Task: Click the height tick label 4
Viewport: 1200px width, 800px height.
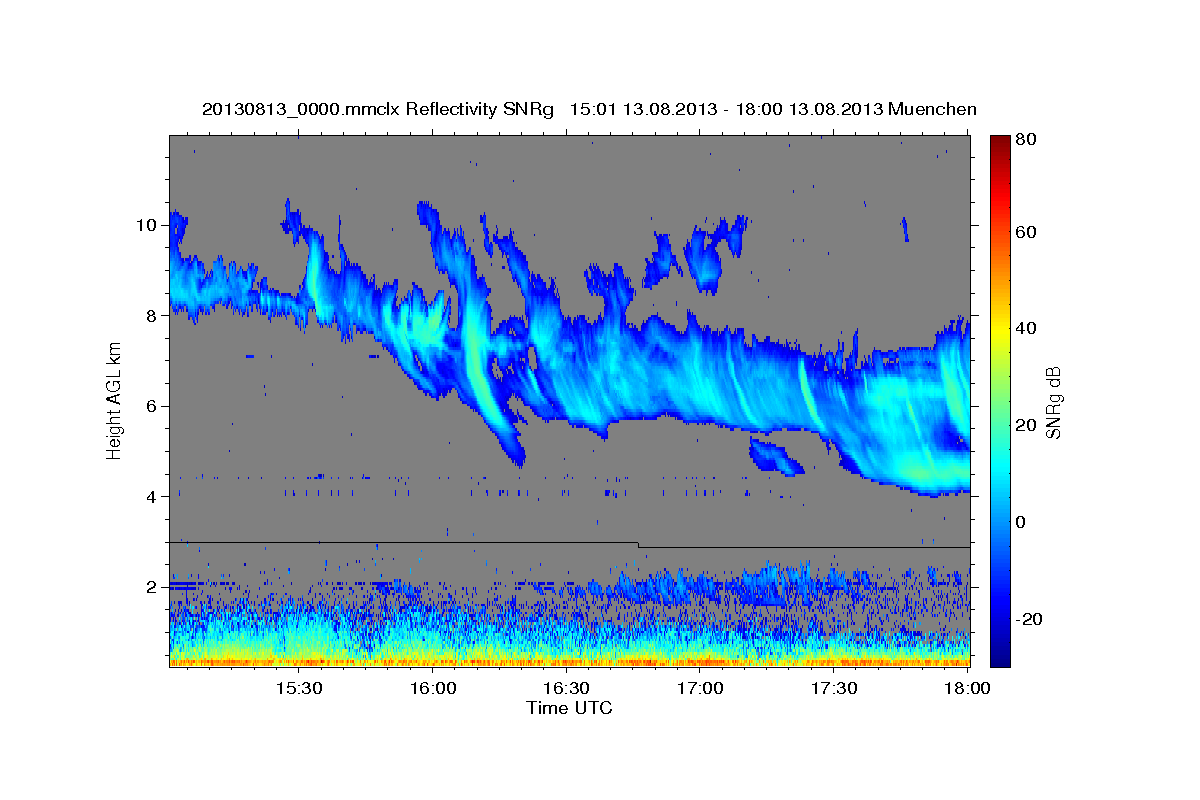Action: click(x=151, y=497)
